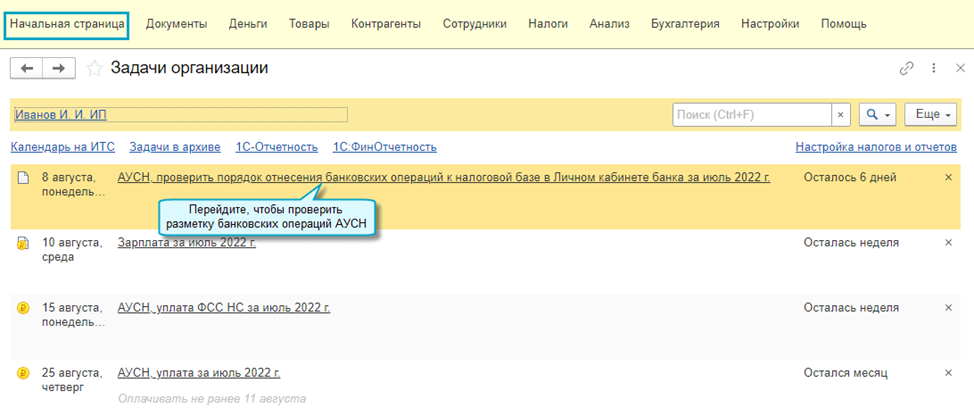Open the AУСН, уплата ФСС НС task
974x416 pixels.
[223, 307]
